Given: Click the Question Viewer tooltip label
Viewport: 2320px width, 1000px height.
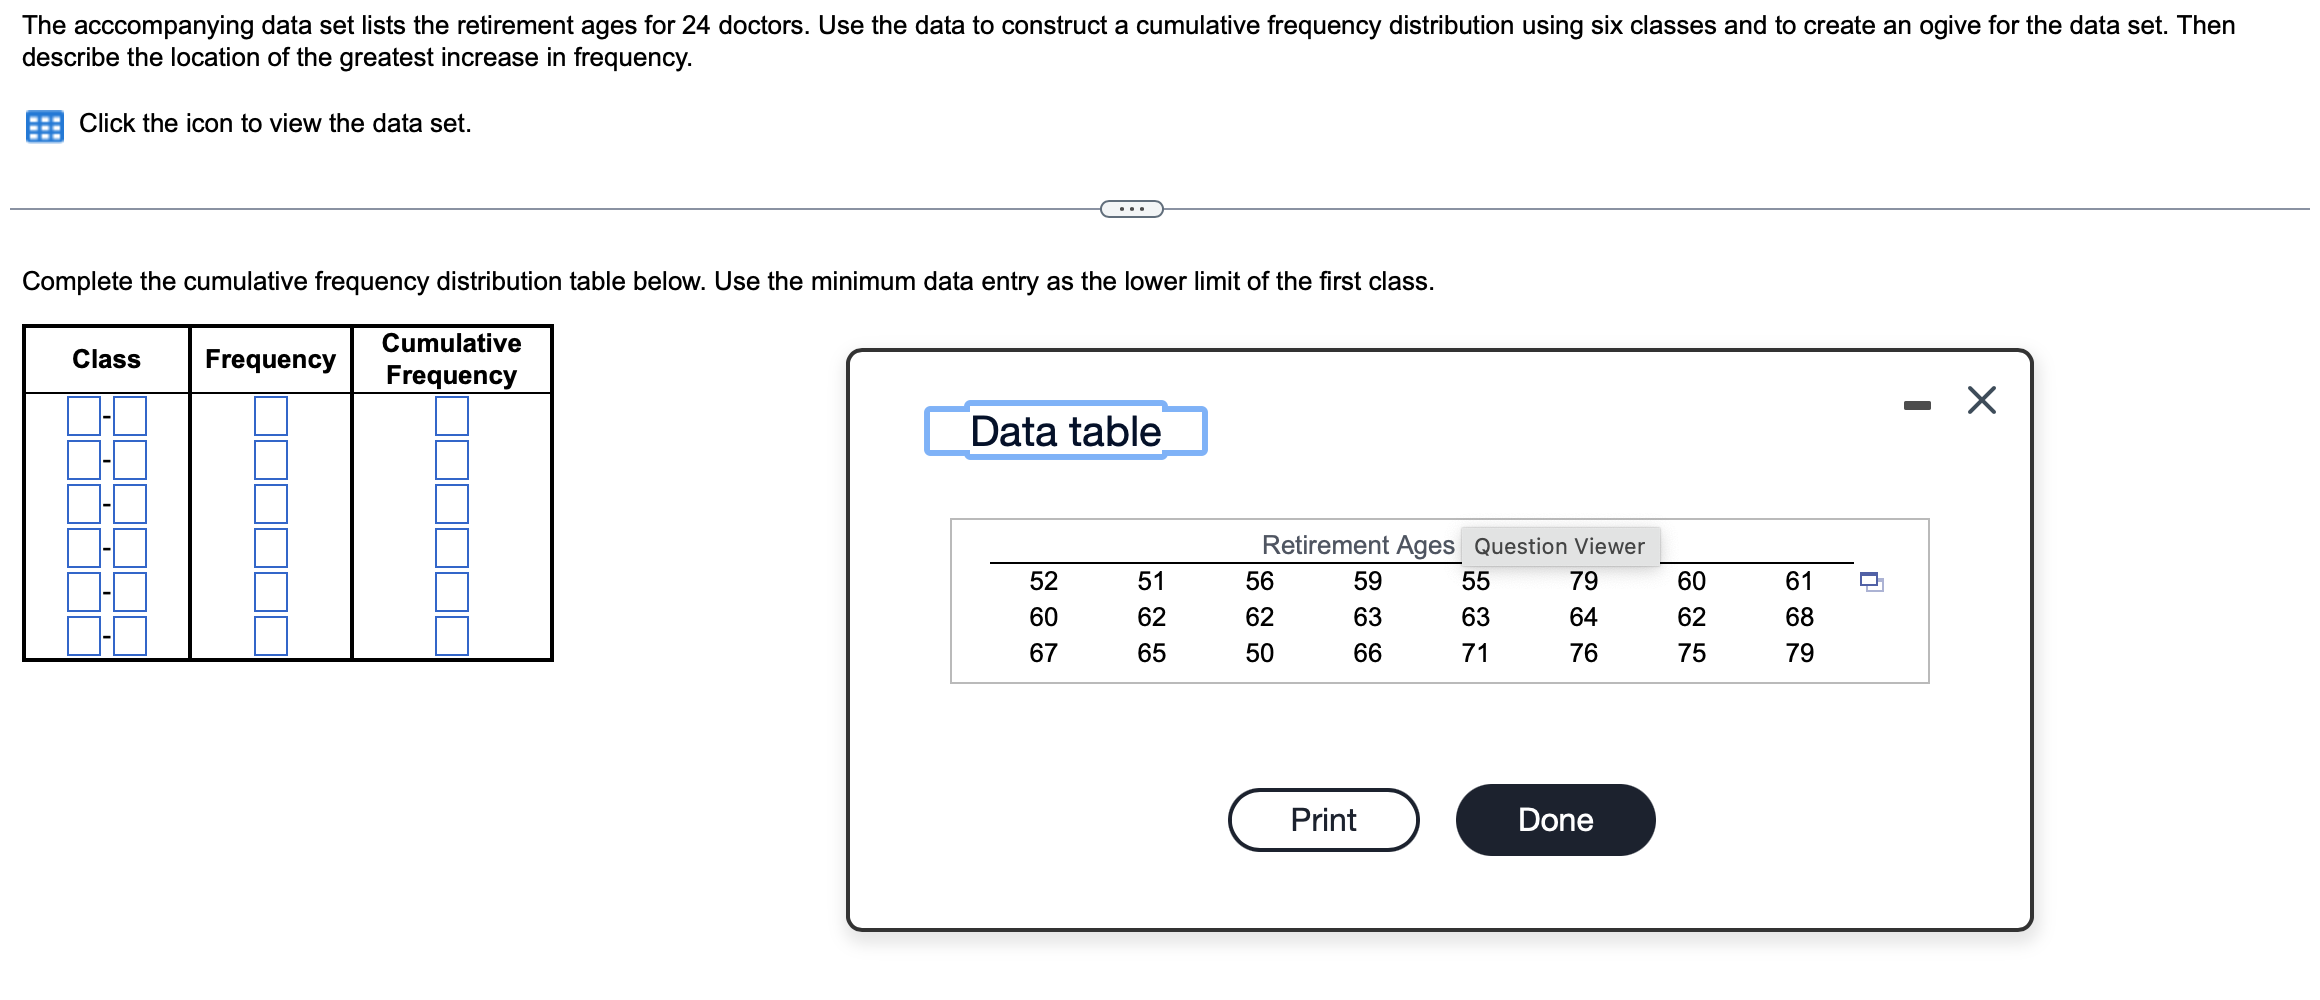Looking at the screenshot, I should point(1559,546).
